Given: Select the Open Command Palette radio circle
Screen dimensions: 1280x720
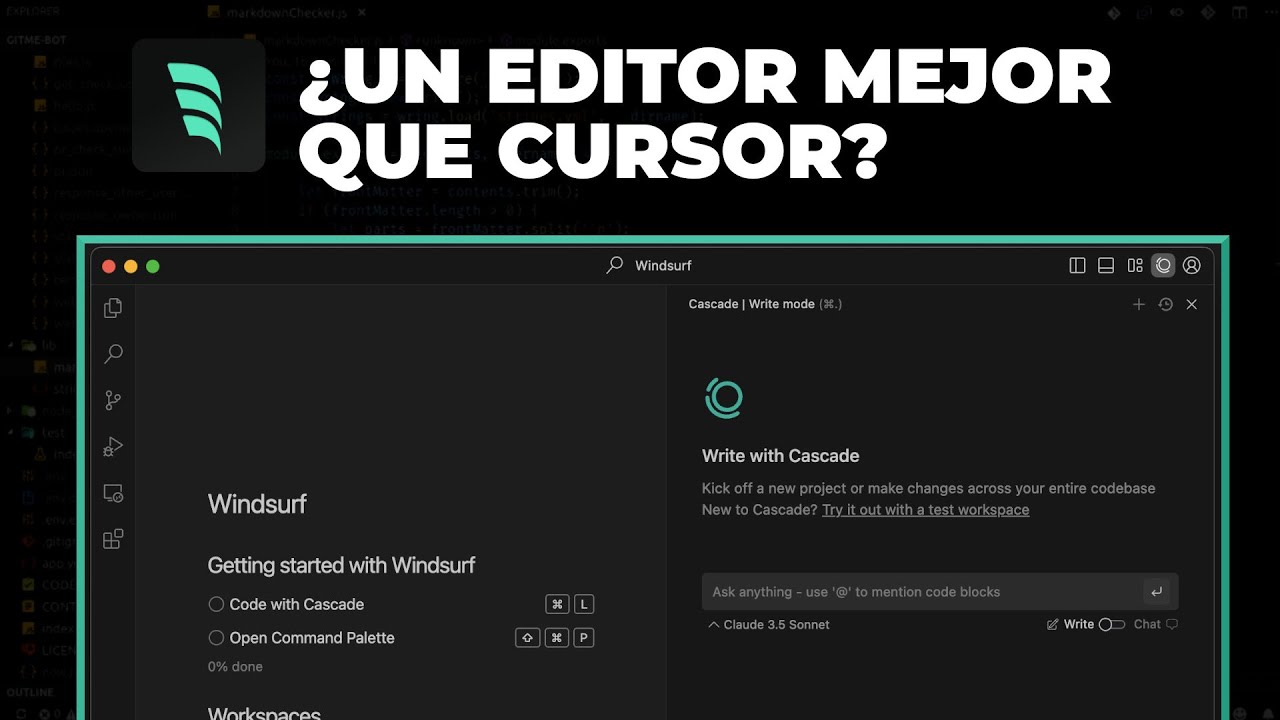Looking at the screenshot, I should coord(216,637).
